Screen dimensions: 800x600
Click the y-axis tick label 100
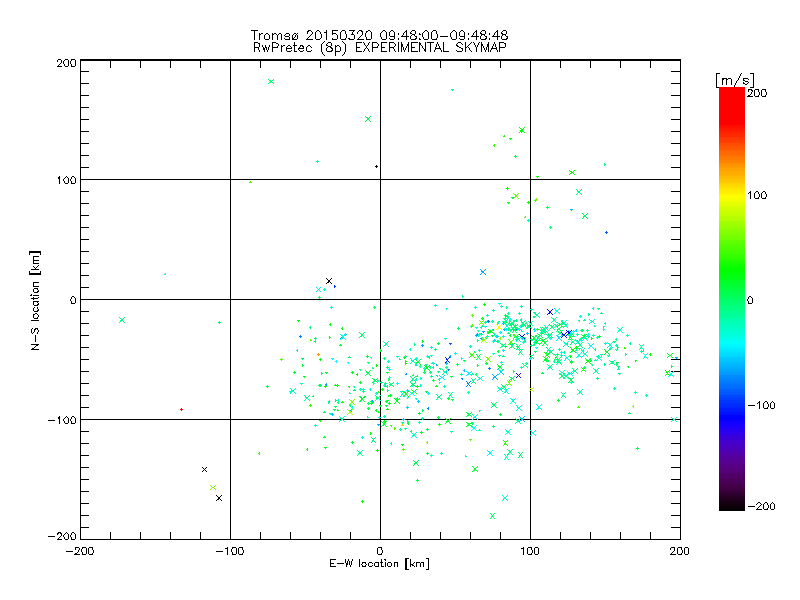point(66,180)
